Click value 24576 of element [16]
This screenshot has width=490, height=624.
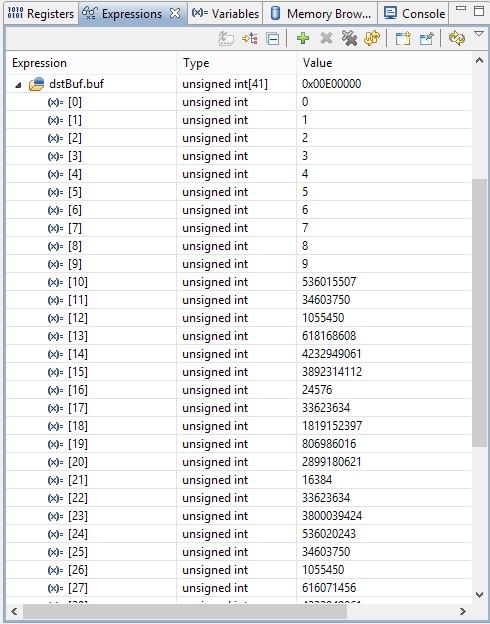(x=317, y=390)
